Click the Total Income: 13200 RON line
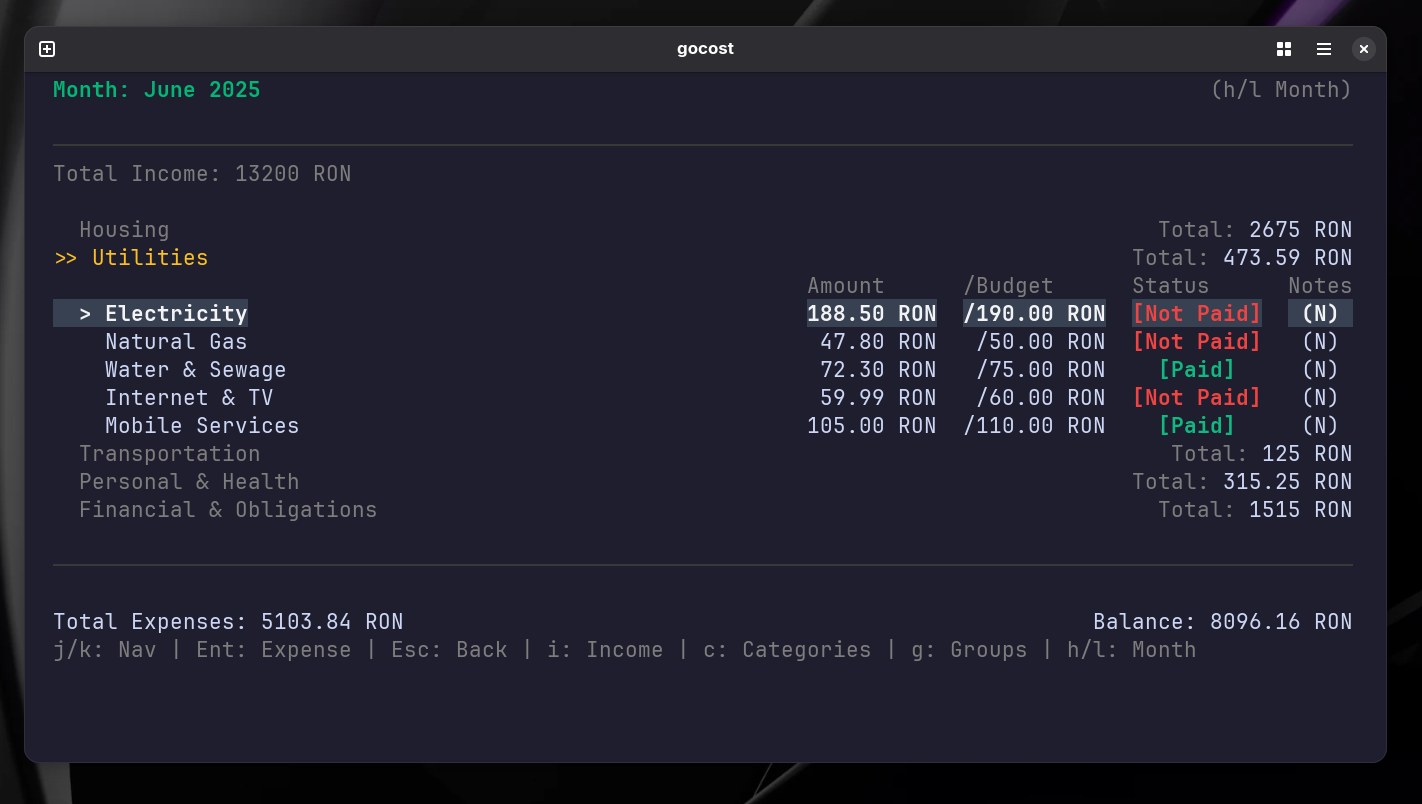Screen dimensions: 1422x804 coord(202,174)
